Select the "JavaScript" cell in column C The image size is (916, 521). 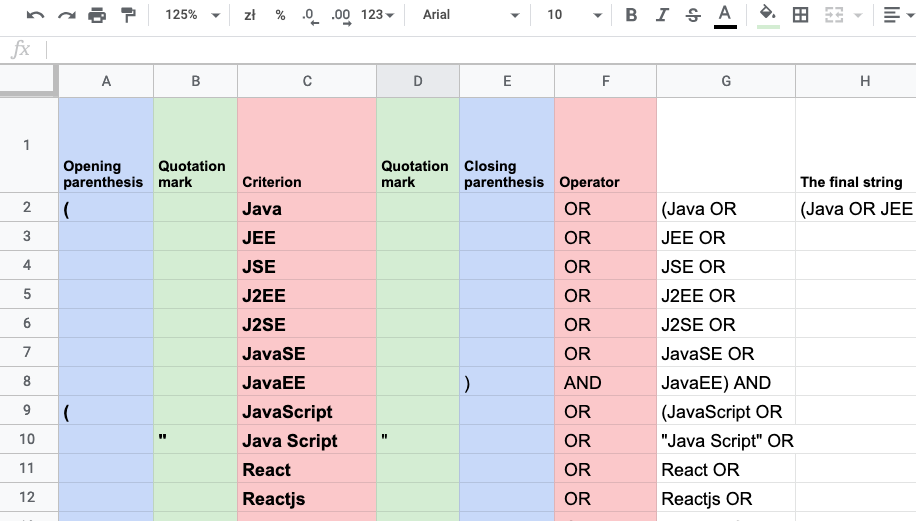pos(307,410)
